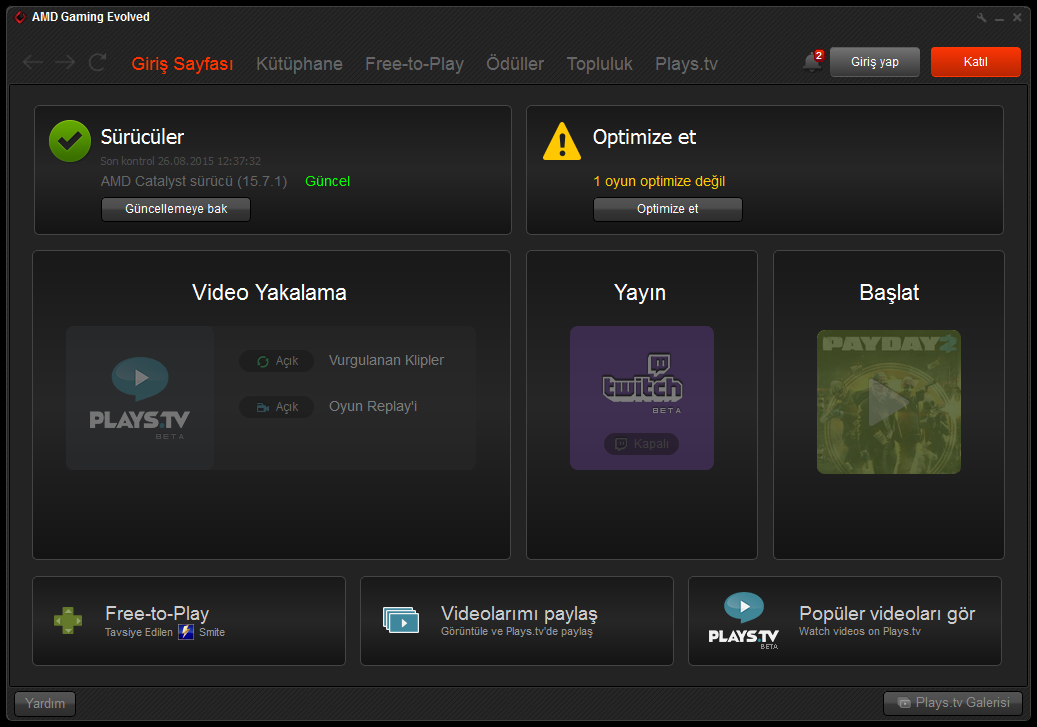Open settings wrench in title bar

981,18
